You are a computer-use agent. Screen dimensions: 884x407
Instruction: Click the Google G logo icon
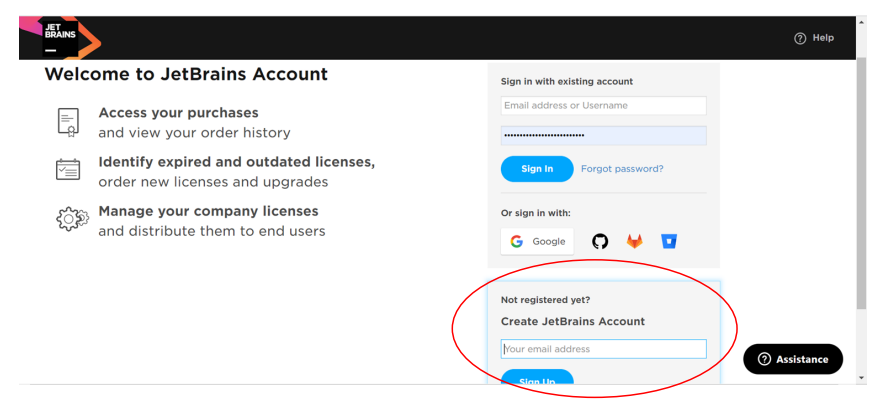tap(516, 242)
